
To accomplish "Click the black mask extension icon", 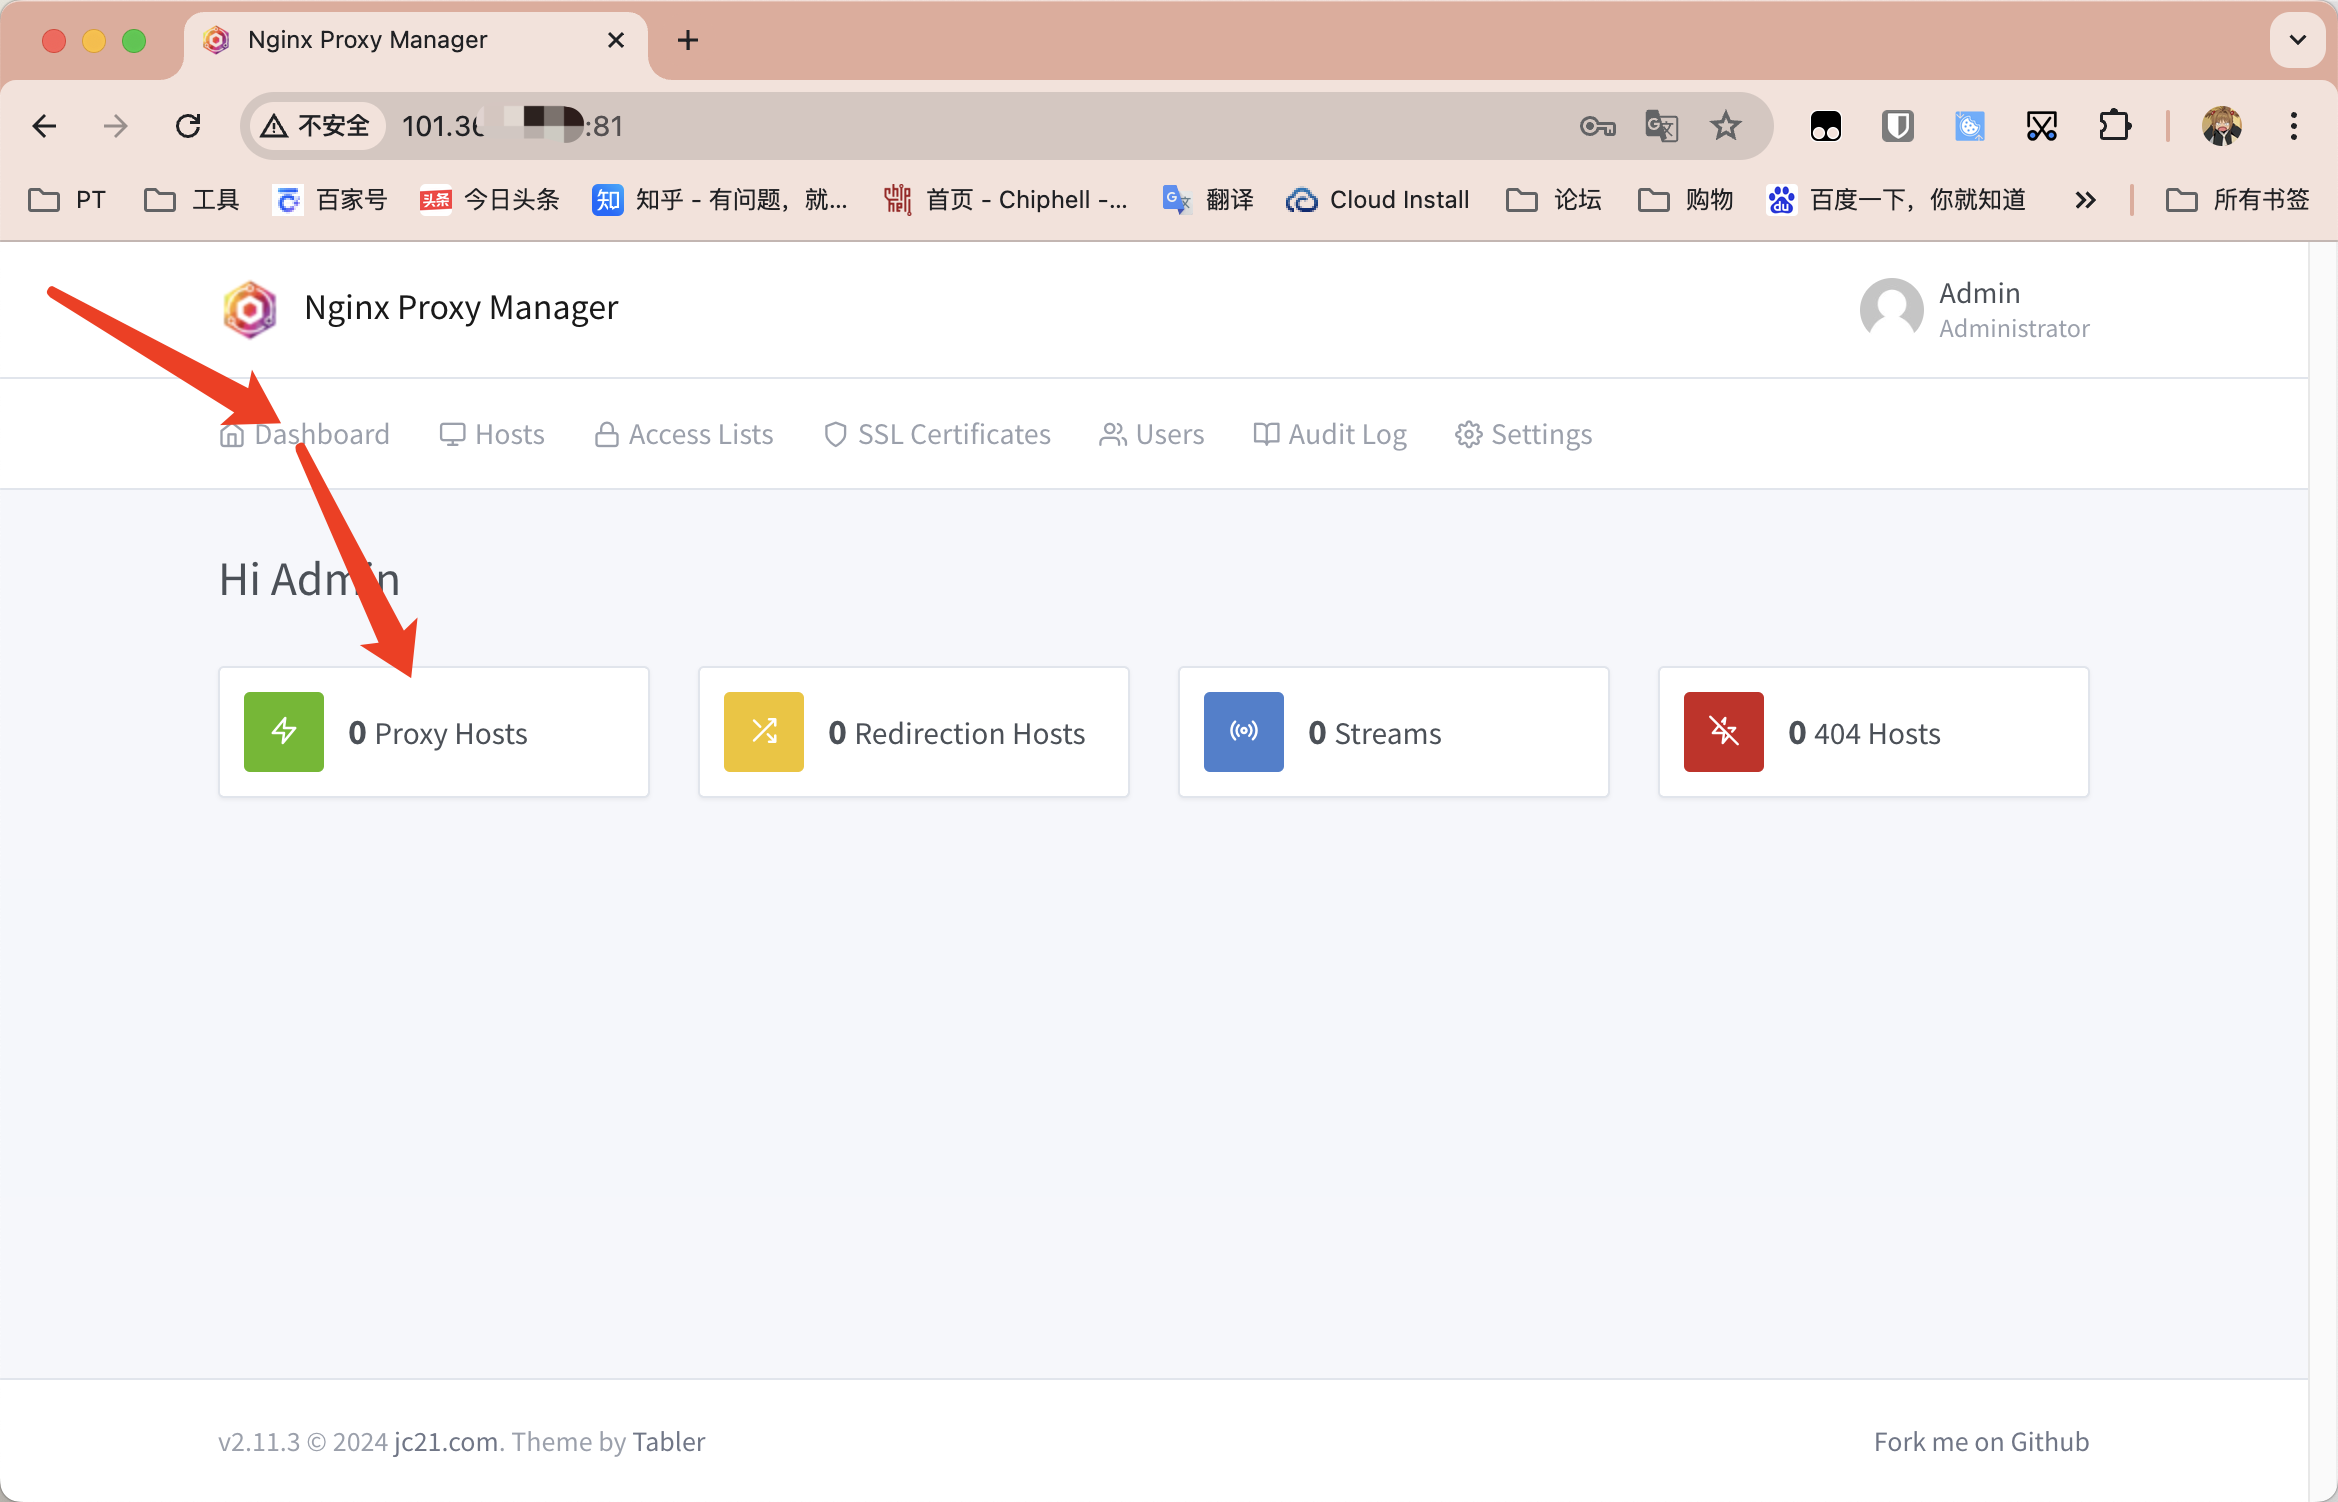I will coord(1825,126).
